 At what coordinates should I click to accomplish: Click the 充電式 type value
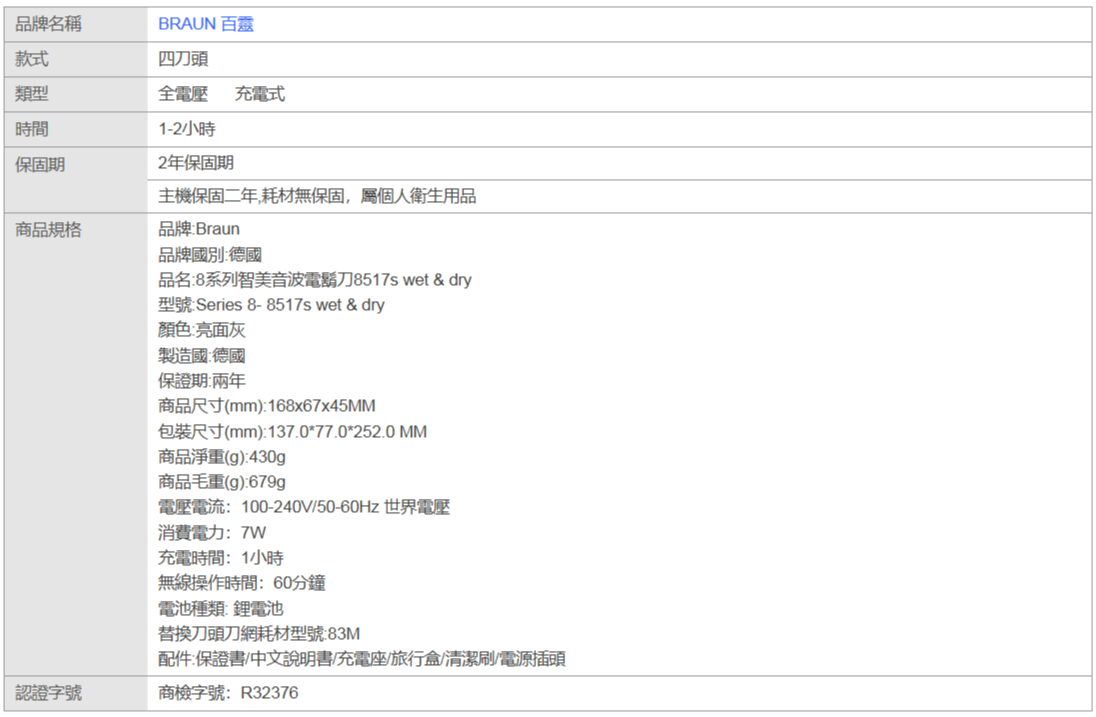259,94
